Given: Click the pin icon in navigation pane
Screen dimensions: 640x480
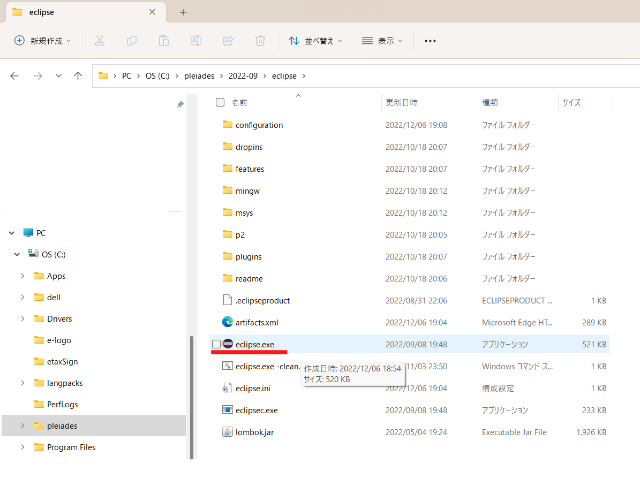Looking at the screenshot, I should tap(180, 105).
